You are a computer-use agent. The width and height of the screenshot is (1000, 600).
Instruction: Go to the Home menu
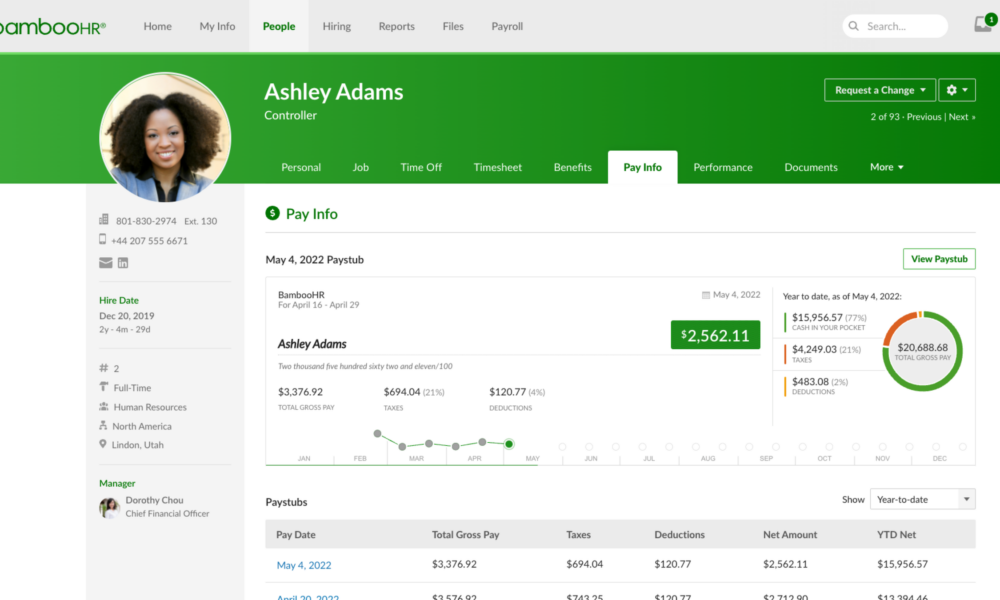coord(158,26)
